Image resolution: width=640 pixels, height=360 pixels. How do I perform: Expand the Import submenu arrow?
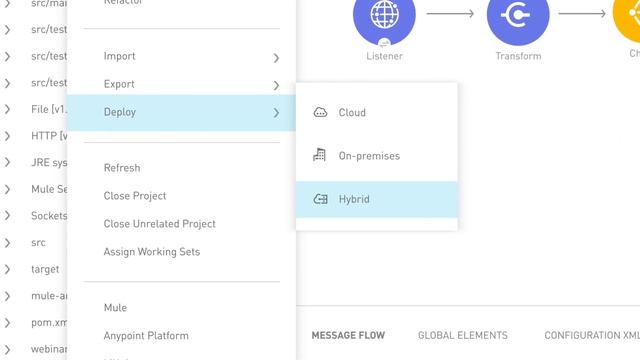[276, 58]
